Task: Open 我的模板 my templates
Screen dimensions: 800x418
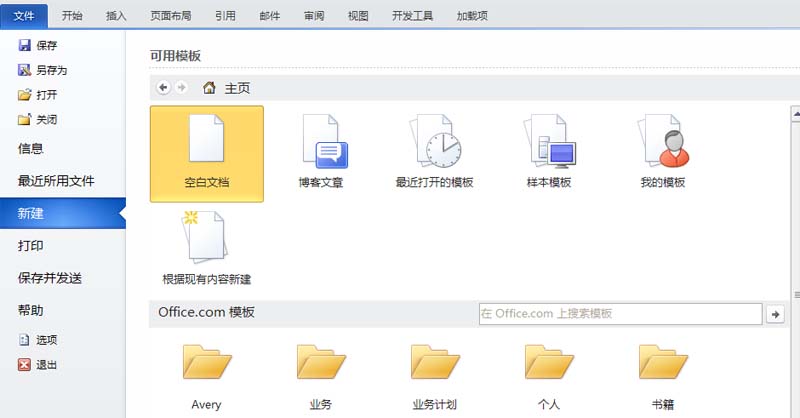Action: point(663,151)
